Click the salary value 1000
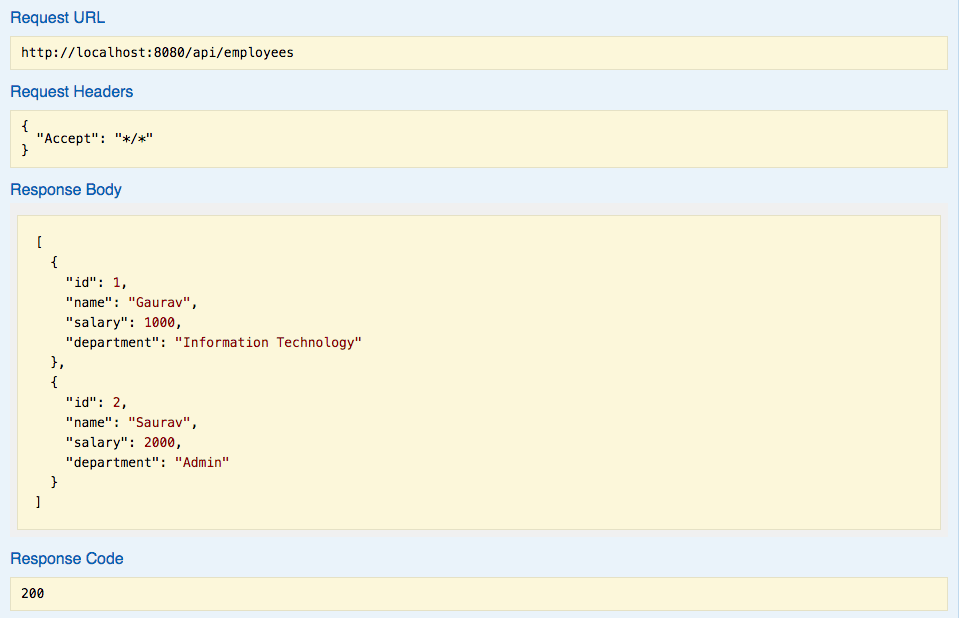Screen dimensions: 961x618 159,322
